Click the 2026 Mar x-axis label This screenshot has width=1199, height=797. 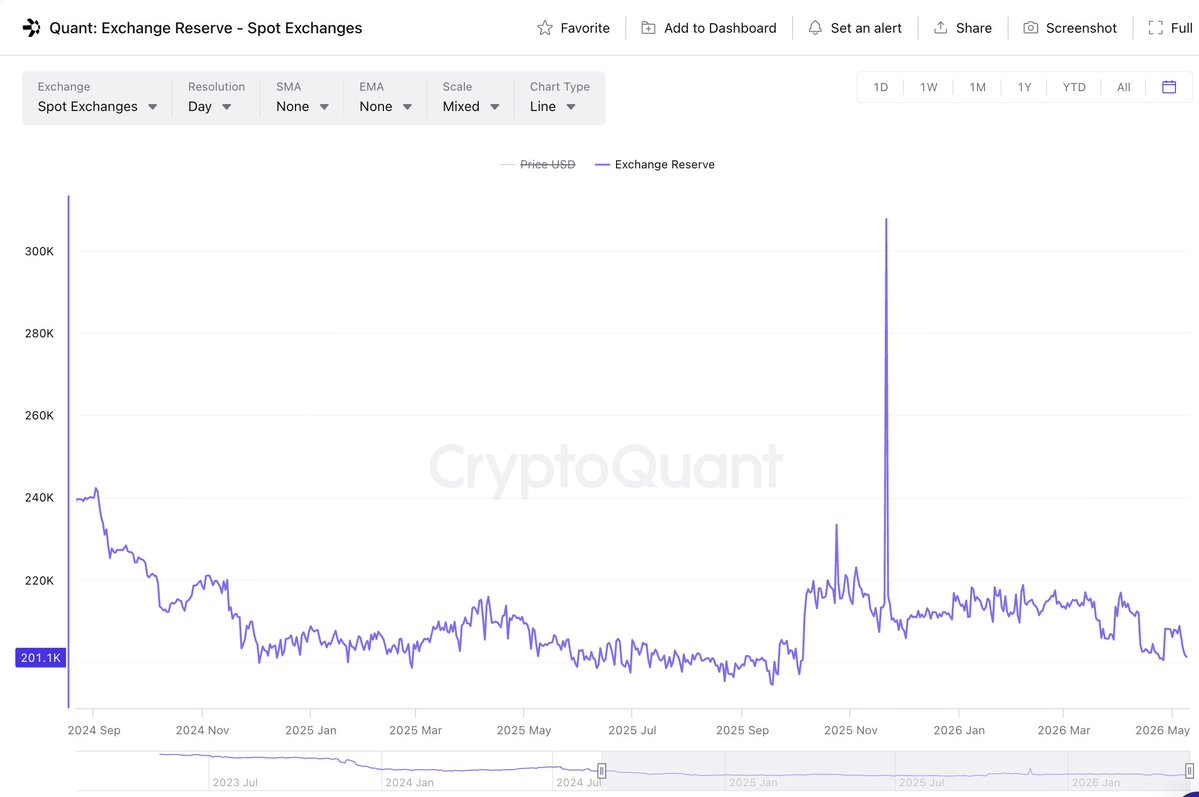click(1064, 730)
